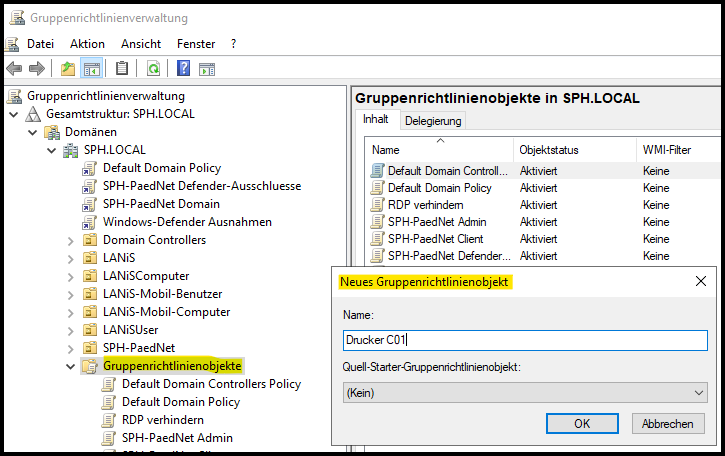This screenshot has height=456, width=725.
Task: Click the LANiS OU folder icon
Action: pyautogui.click(x=90, y=258)
